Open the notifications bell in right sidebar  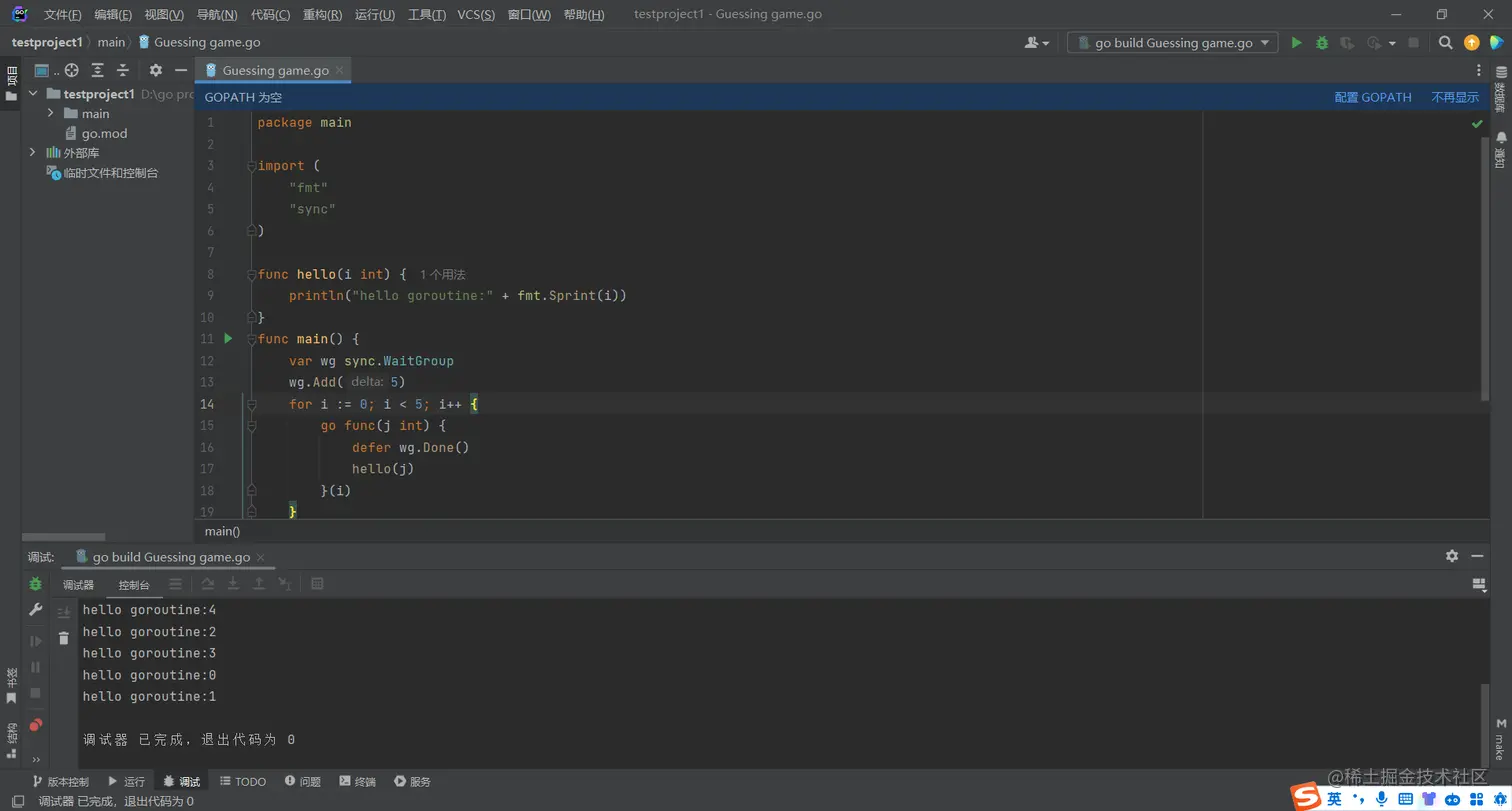coord(1500,138)
